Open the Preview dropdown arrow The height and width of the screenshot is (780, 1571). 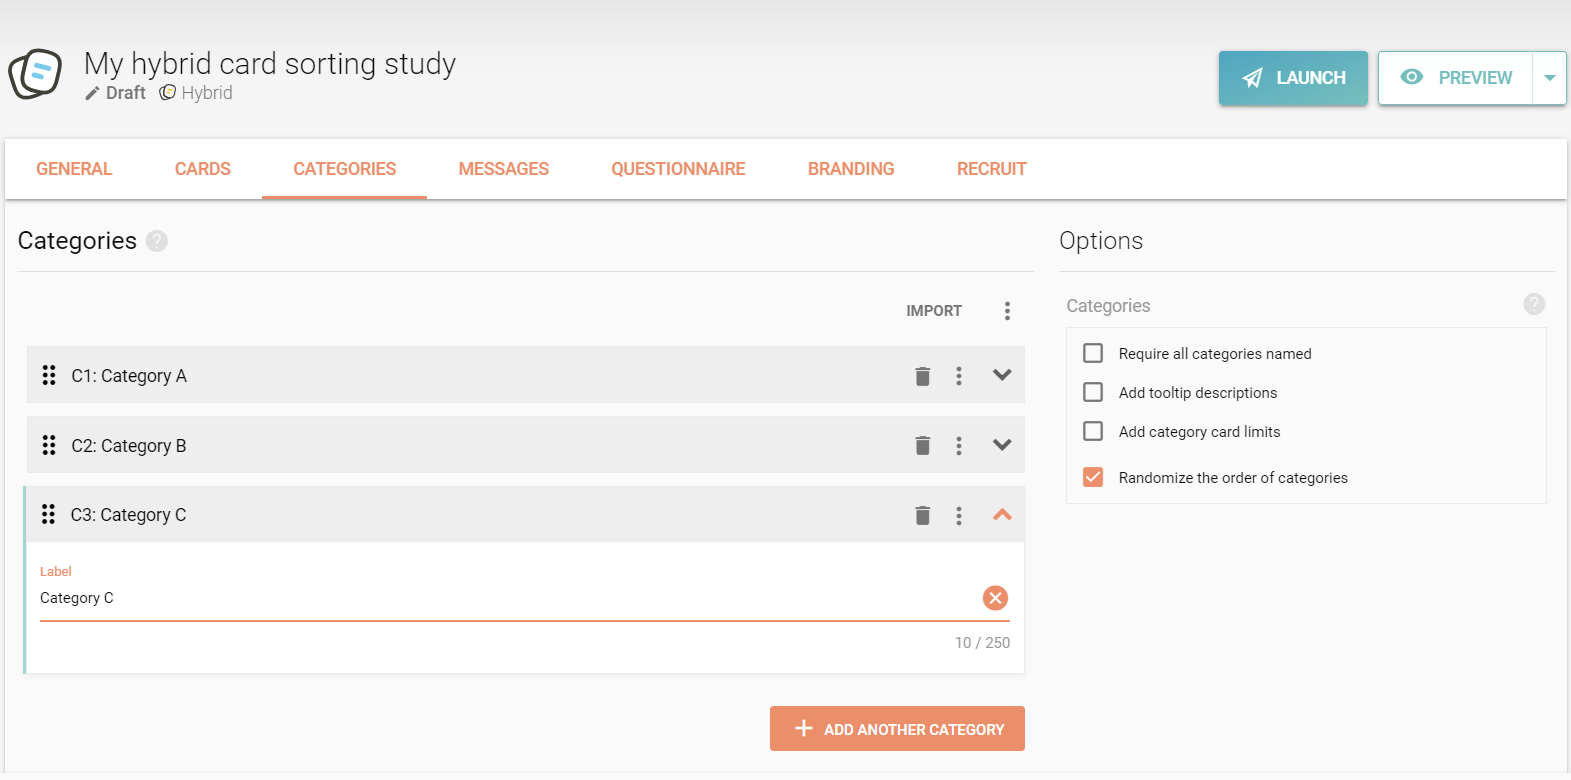(x=1549, y=78)
